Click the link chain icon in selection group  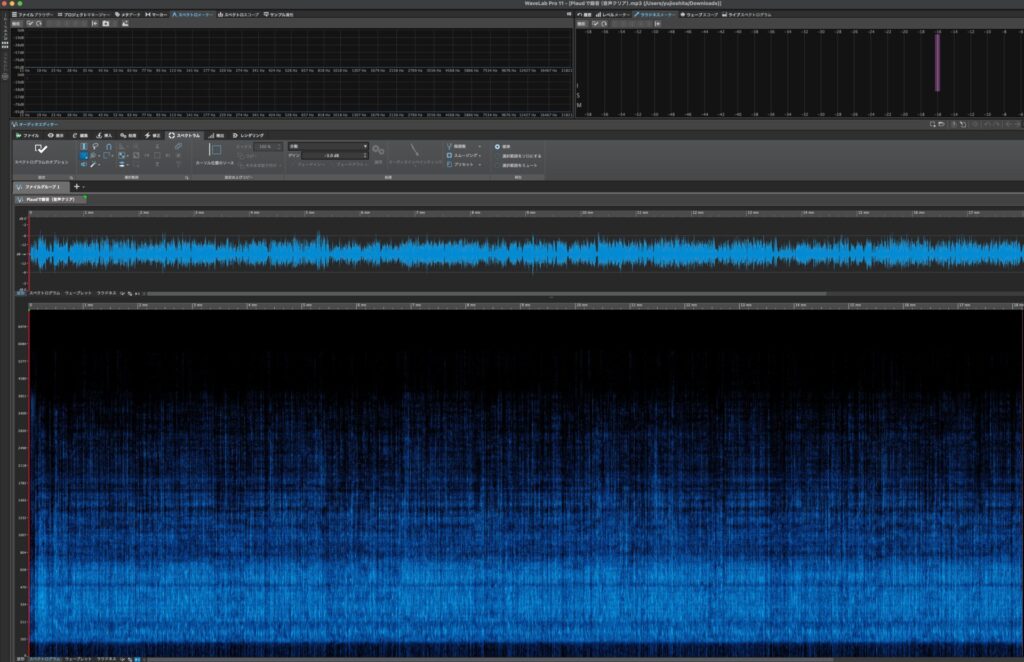point(178,147)
